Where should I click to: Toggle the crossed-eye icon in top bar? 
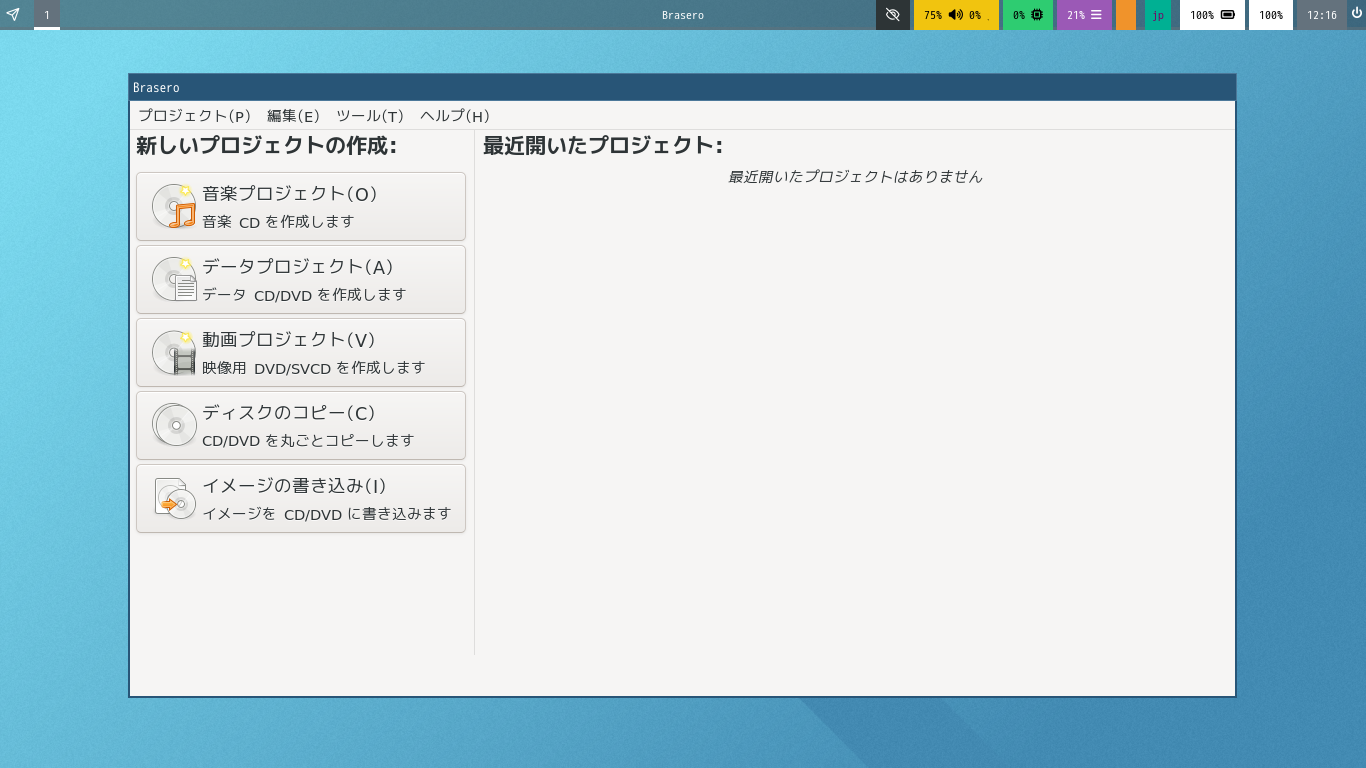(893, 15)
